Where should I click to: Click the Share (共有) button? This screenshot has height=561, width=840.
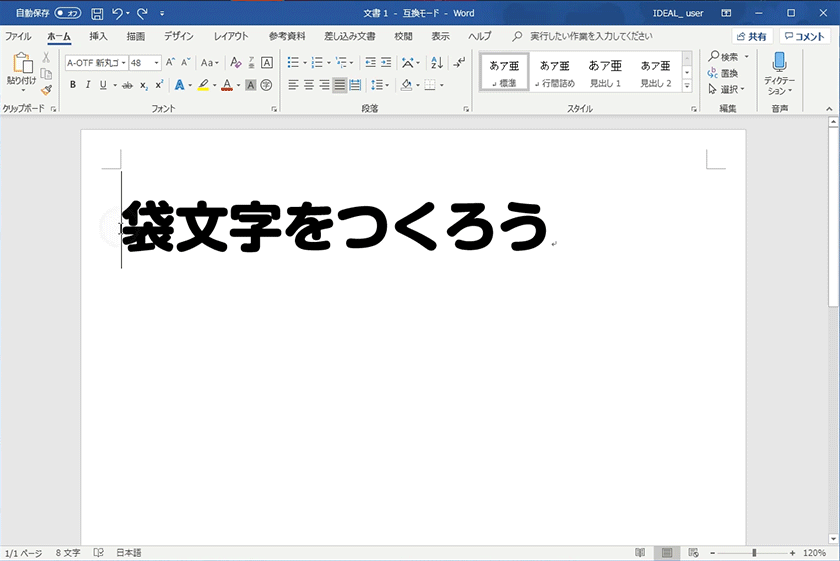pos(752,36)
